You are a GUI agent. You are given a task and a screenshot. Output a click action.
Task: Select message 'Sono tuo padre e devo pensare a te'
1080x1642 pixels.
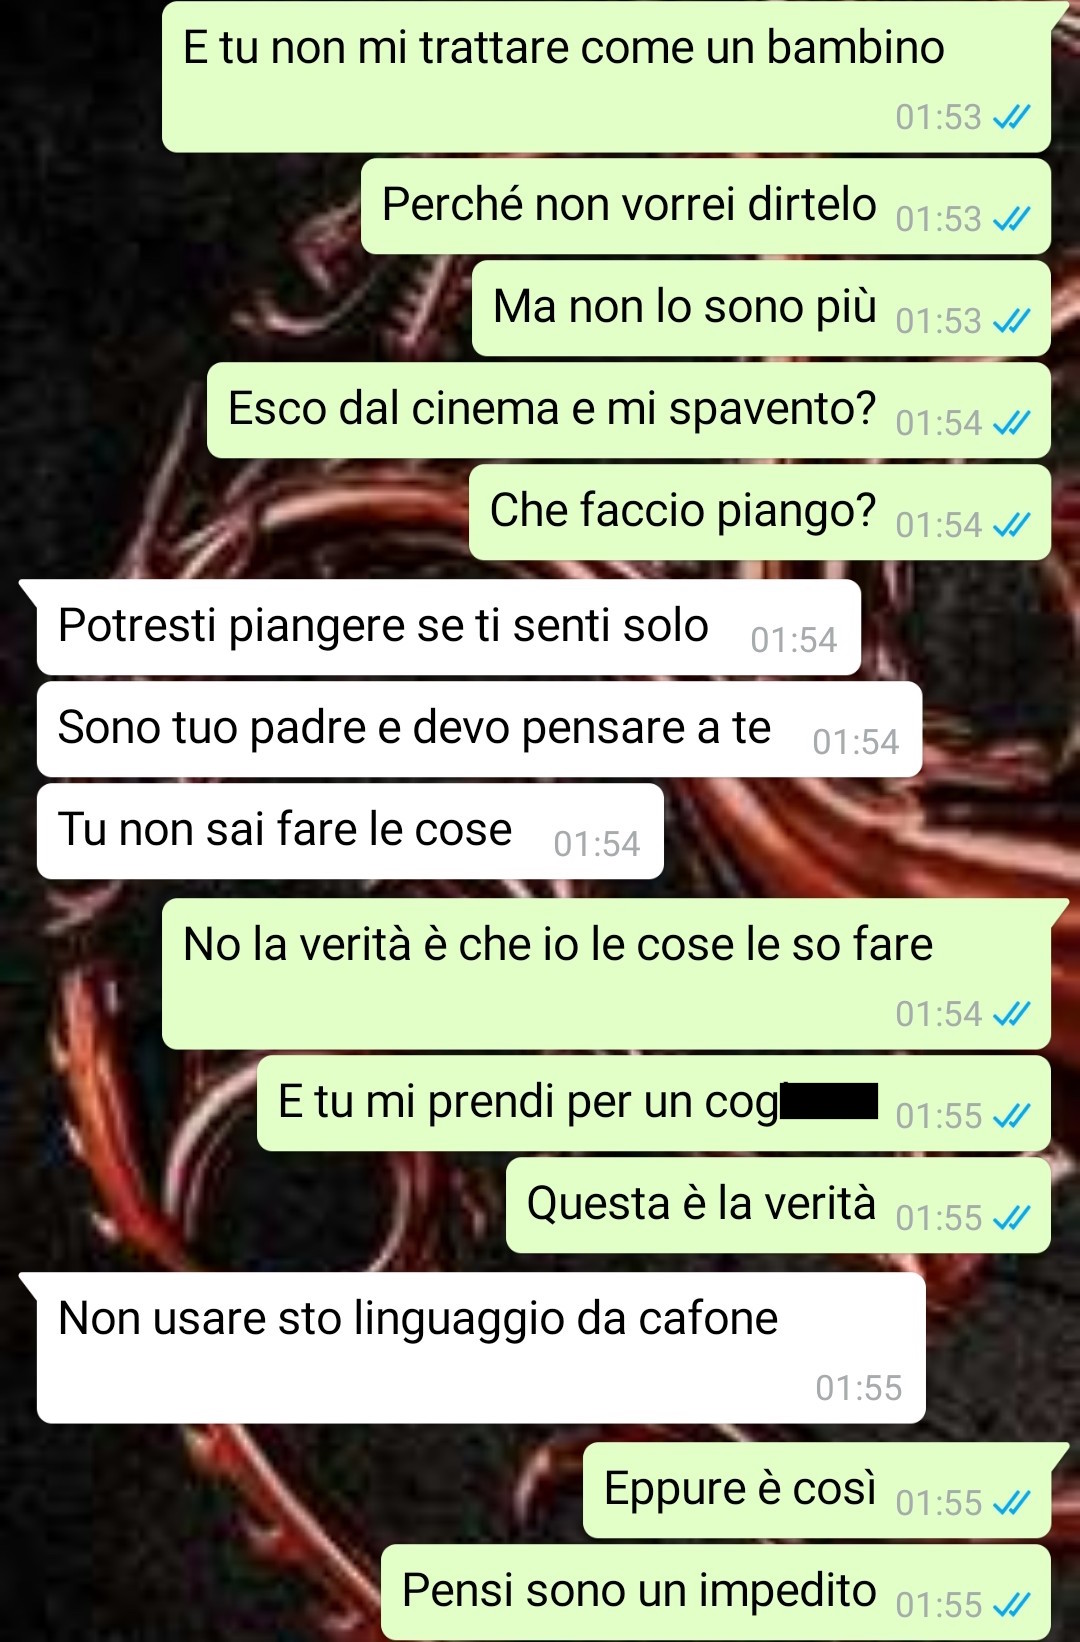pyautogui.click(x=479, y=729)
